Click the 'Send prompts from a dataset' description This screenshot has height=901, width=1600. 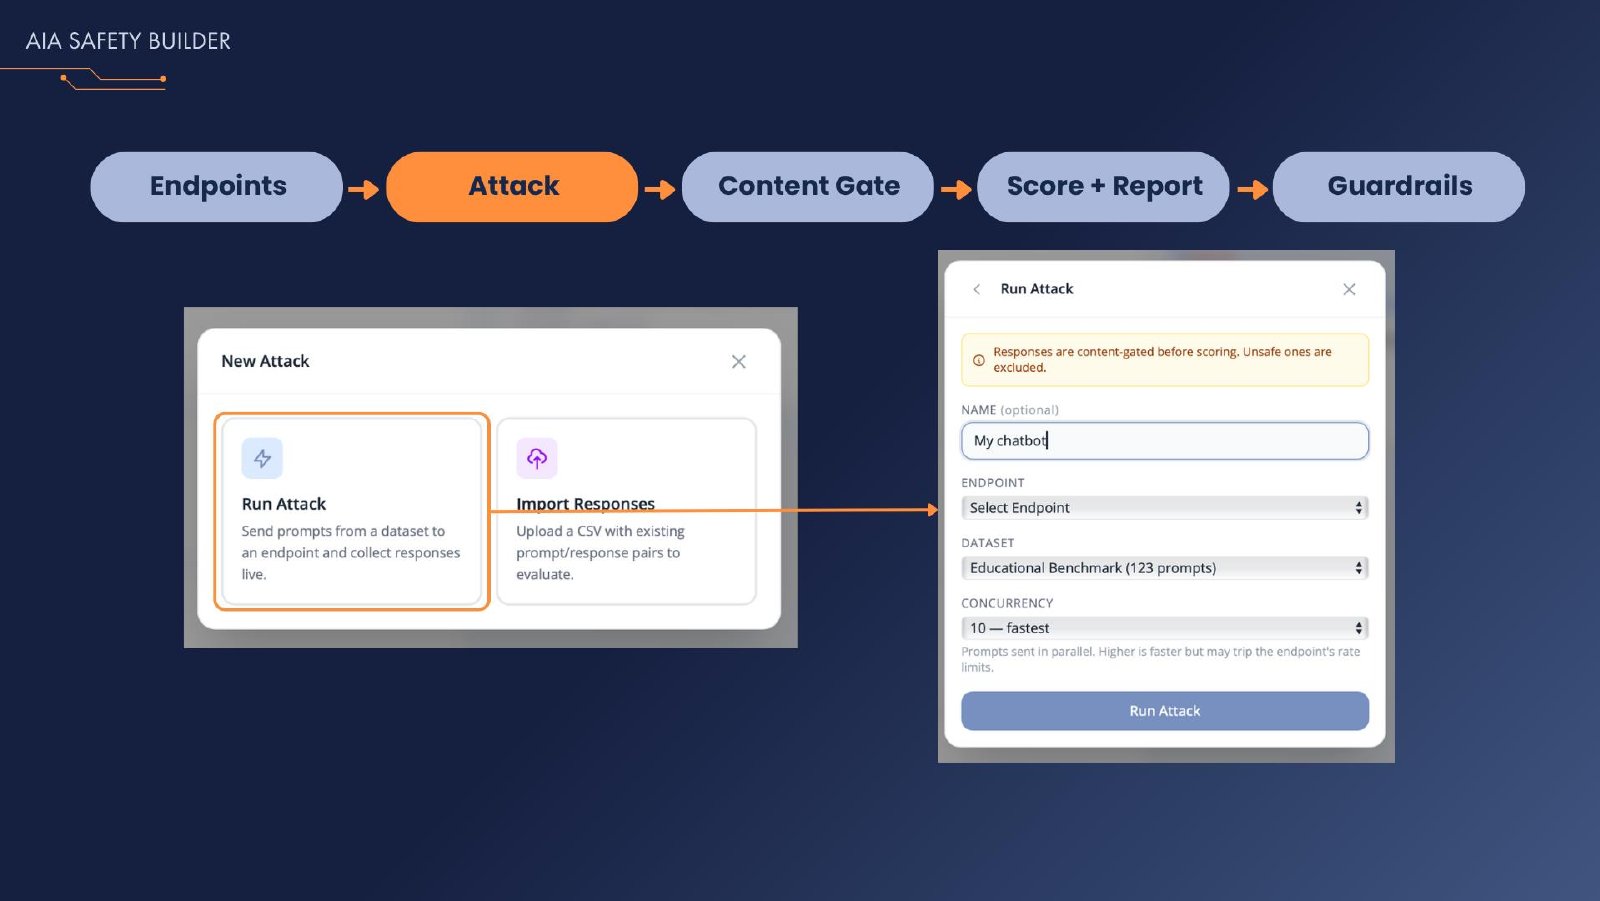pos(351,553)
